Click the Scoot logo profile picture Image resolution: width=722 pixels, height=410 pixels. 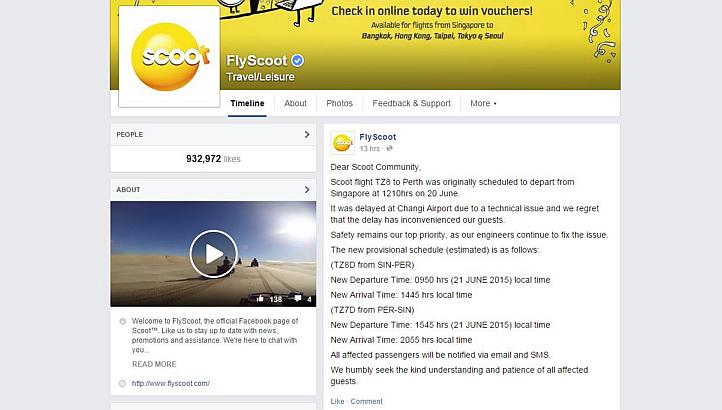[x=169, y=57]
